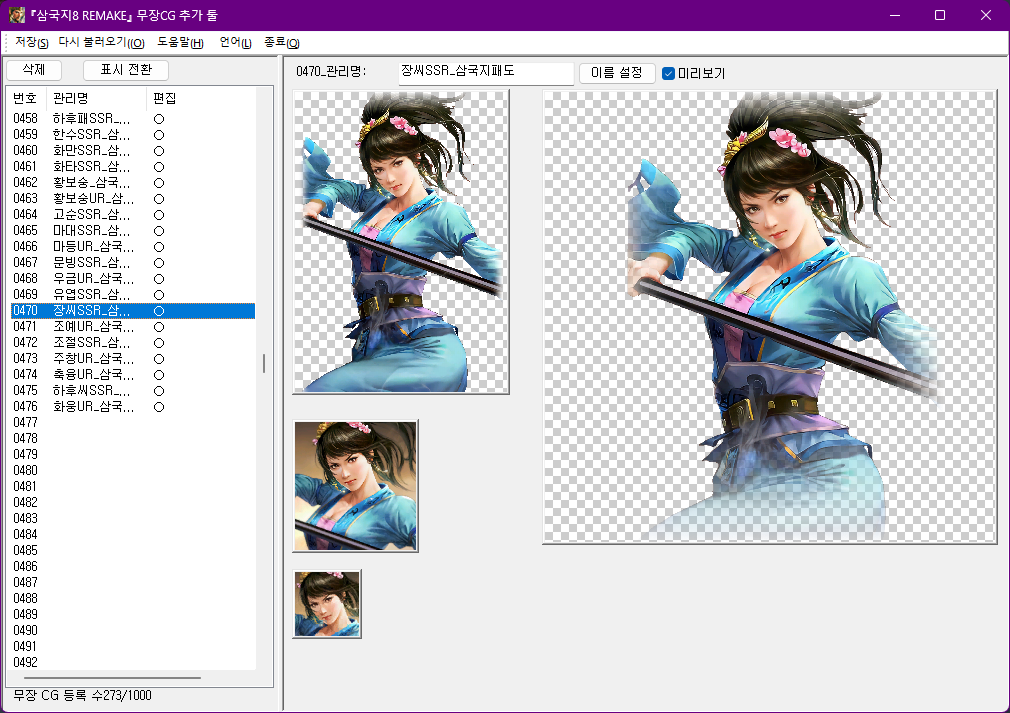
Task: Click the 표시 전환 button
Action: pyautogui.click(x=126, y=70)
